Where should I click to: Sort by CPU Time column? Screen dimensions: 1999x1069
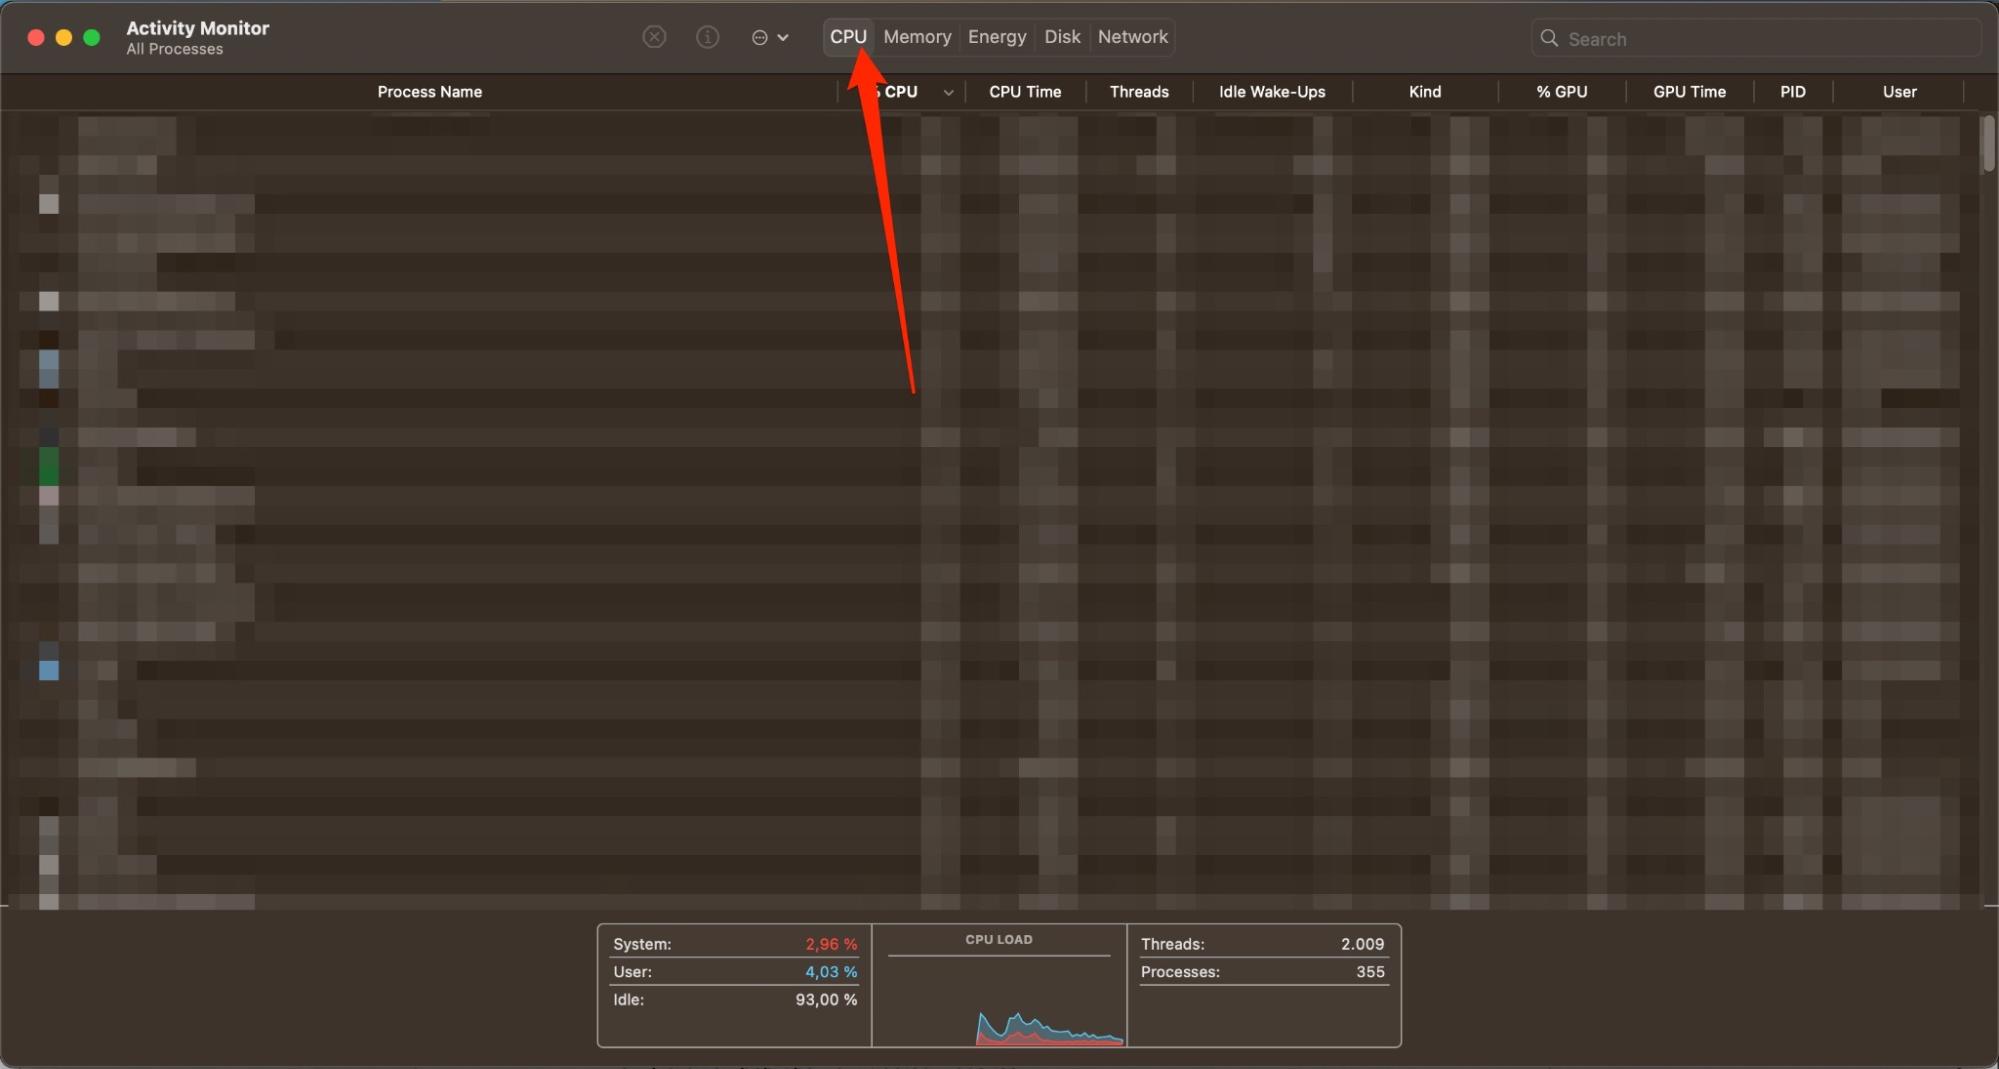[x=1025, y=92]
